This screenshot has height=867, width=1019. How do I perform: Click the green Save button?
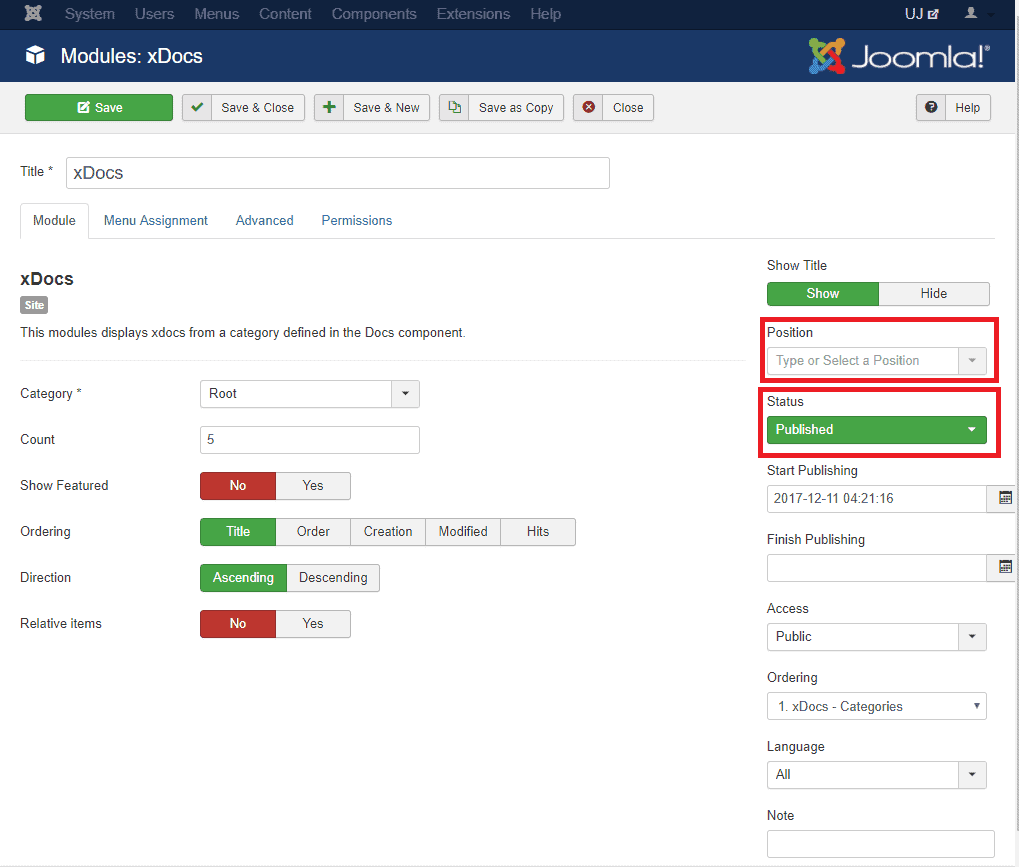pyautogui.click(x=99, y=108)
